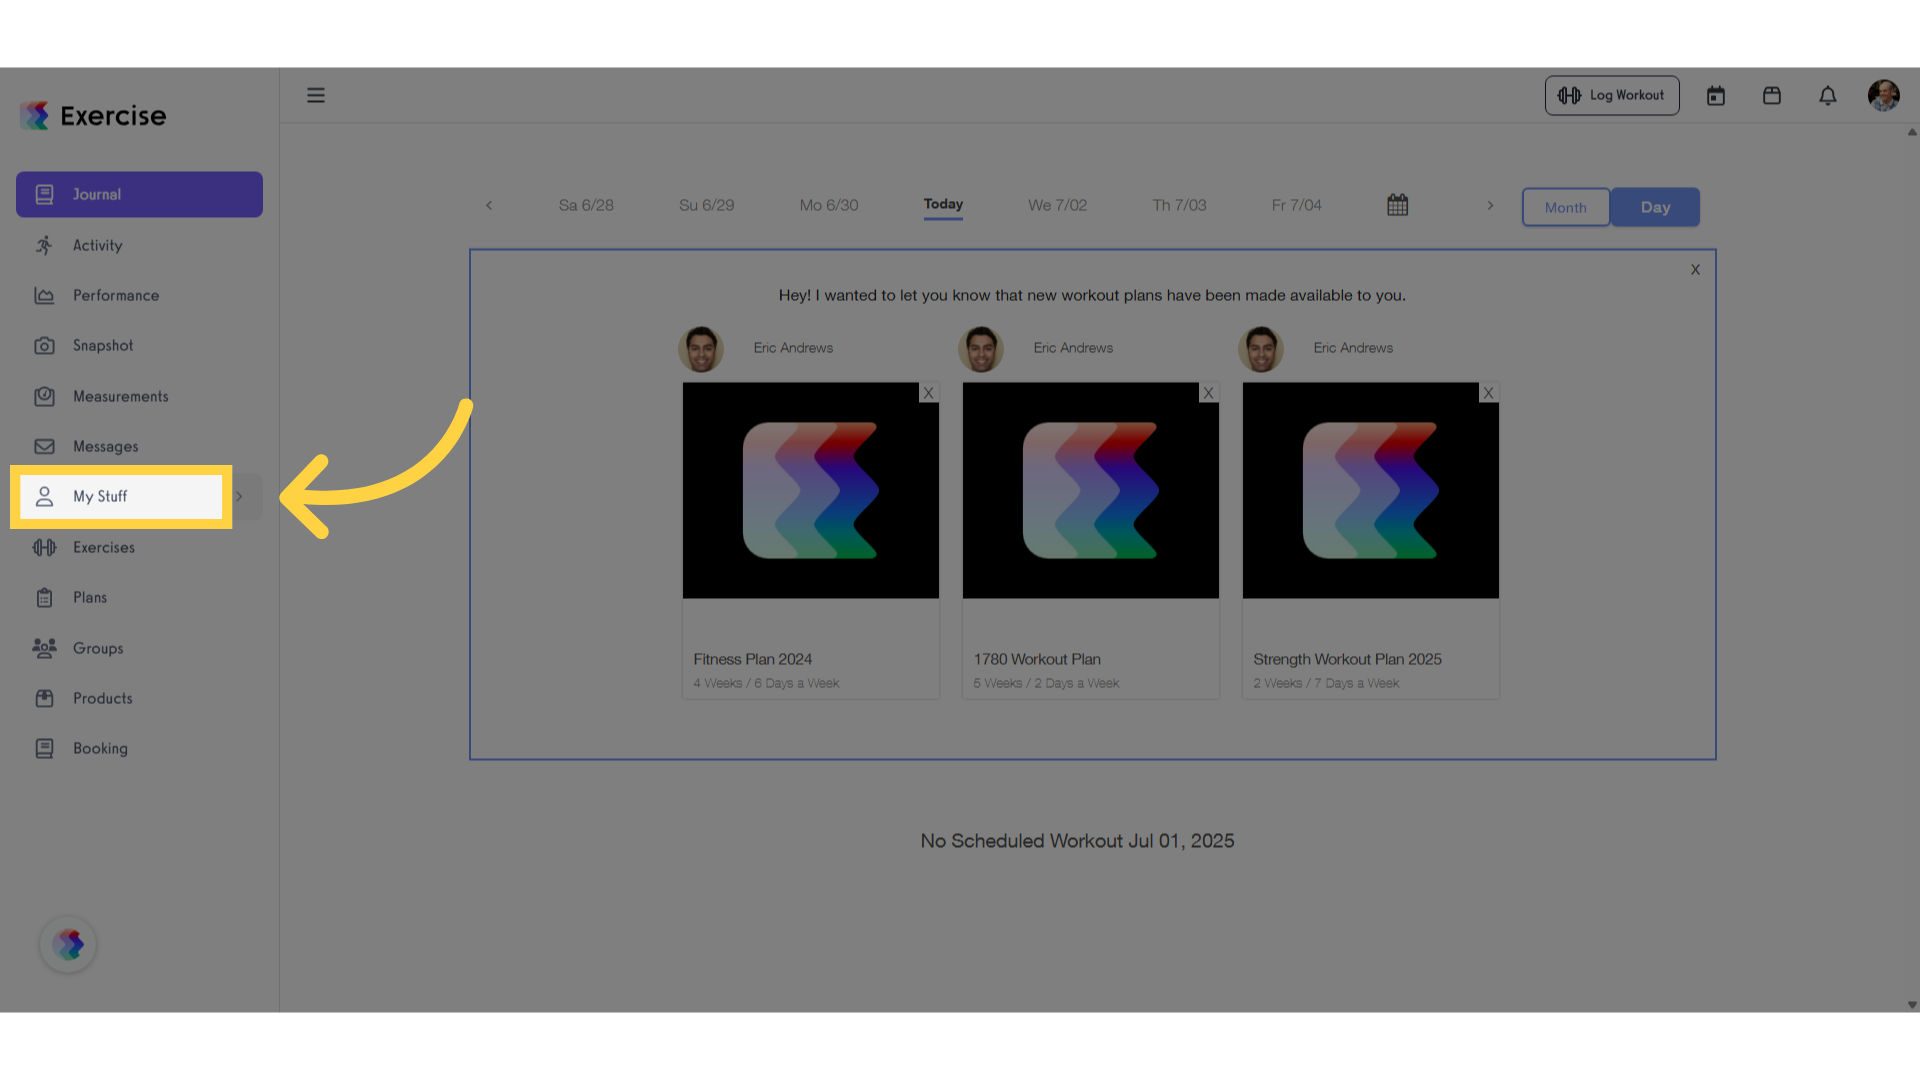Click the '2 Weeks / 7 Days a Week' text
The height and width of the screenshot is (1080, 1920).
(1326, 683)
